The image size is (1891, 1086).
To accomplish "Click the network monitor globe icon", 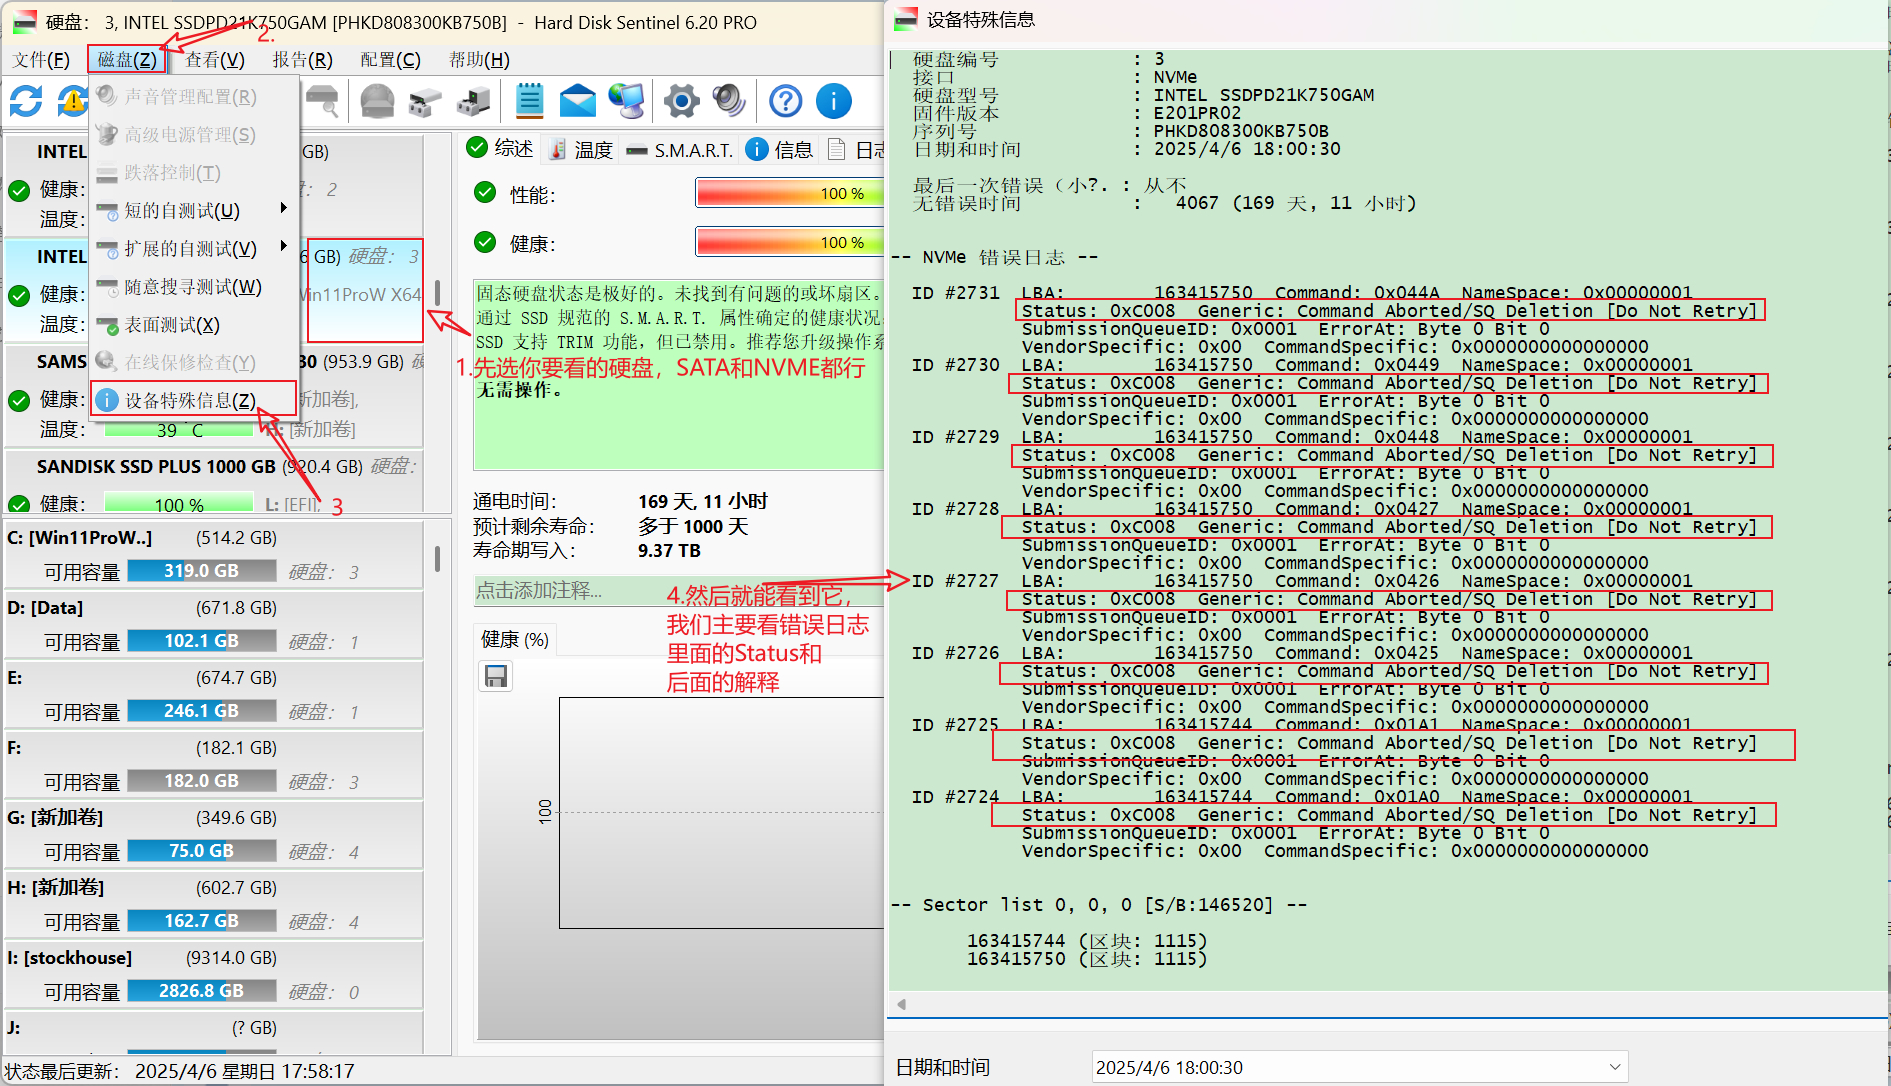I will pyautogui.click(x=627, y=101).
